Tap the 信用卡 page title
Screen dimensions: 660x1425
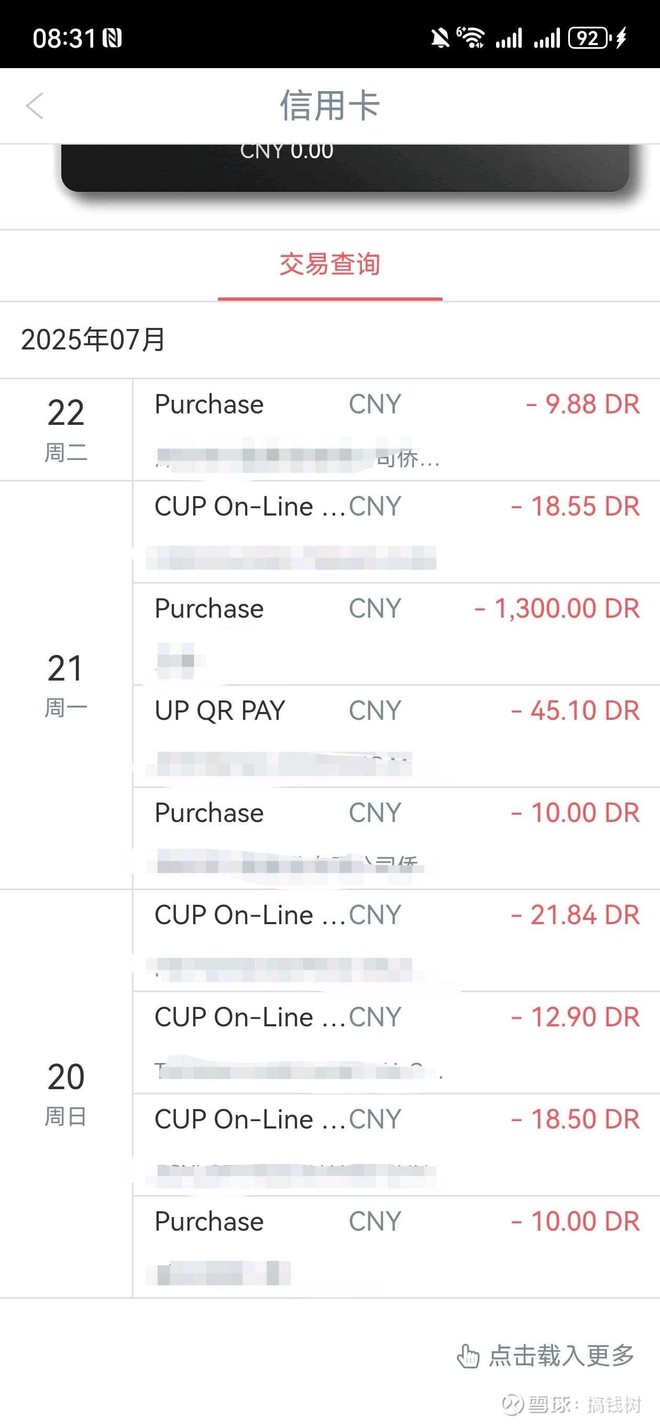[330, 106]
